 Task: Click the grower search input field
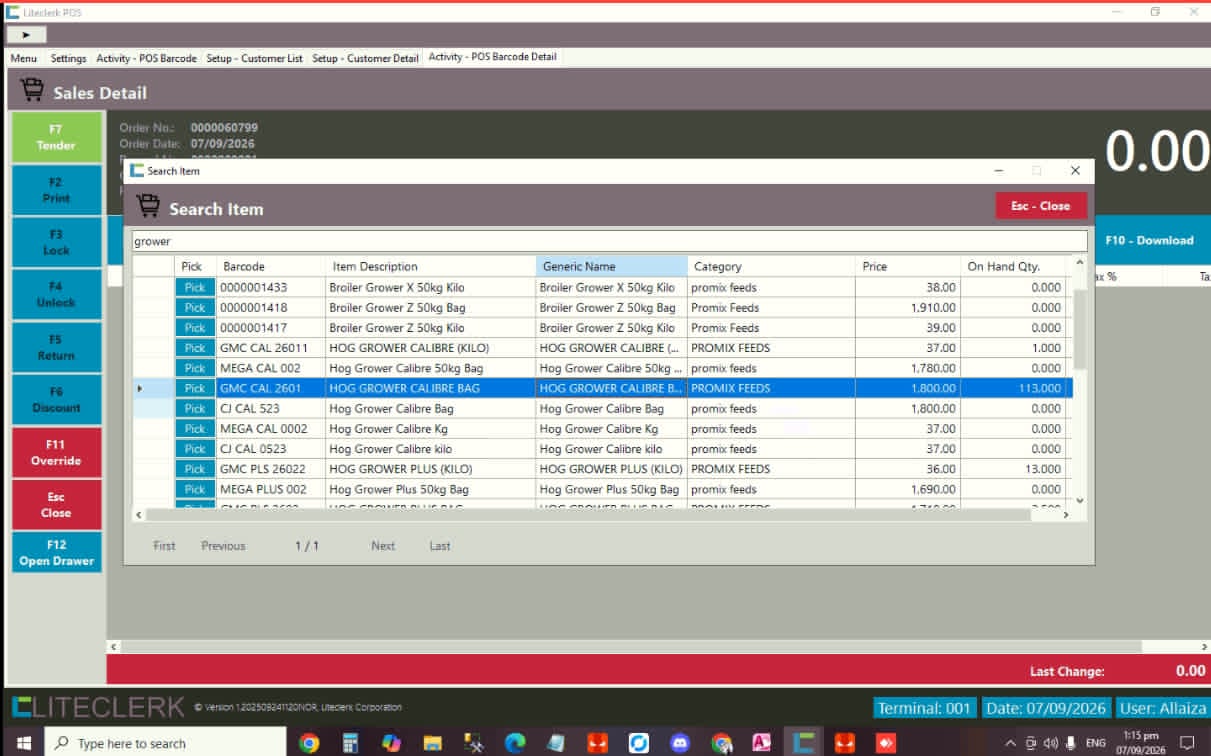[610, 241]
